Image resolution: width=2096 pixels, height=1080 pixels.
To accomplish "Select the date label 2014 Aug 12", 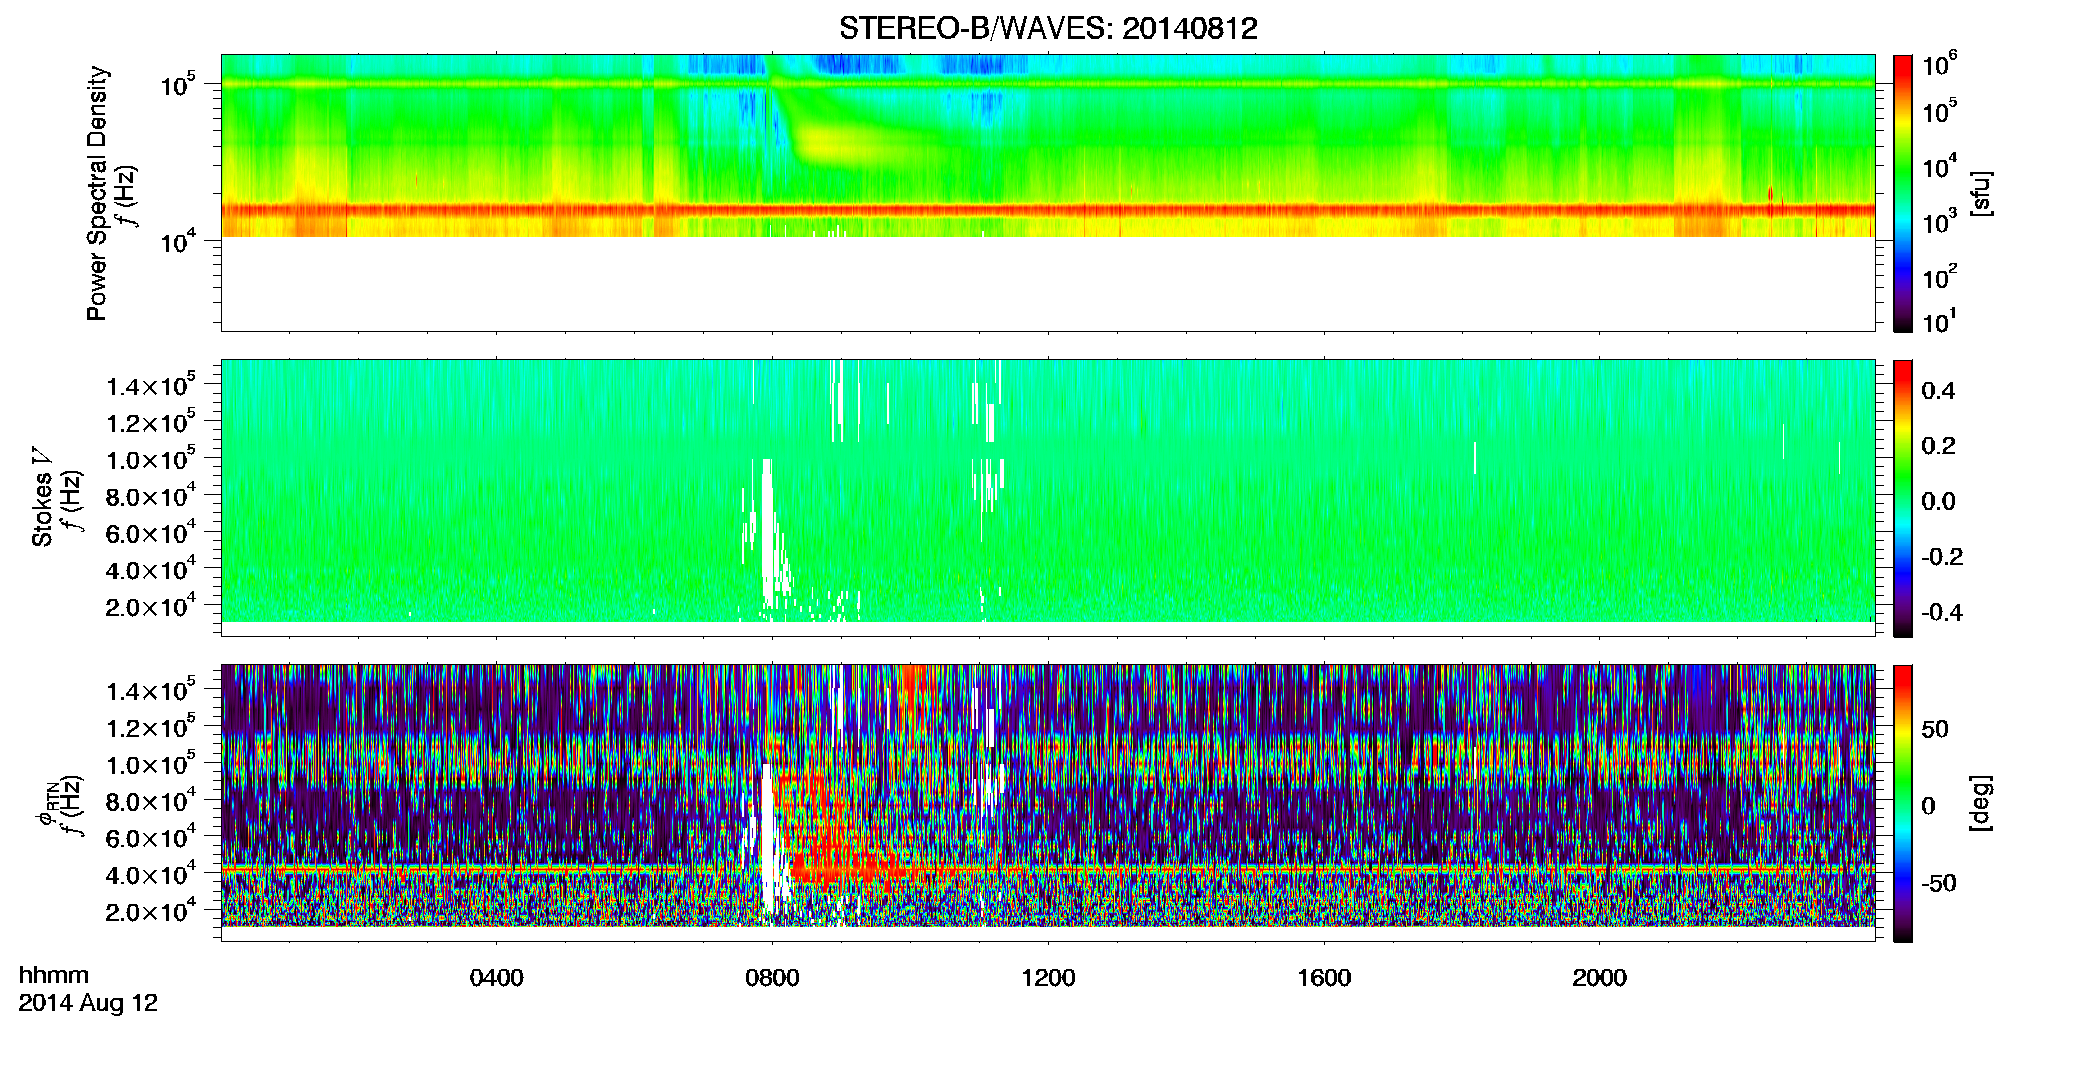I will (88, 1003).
